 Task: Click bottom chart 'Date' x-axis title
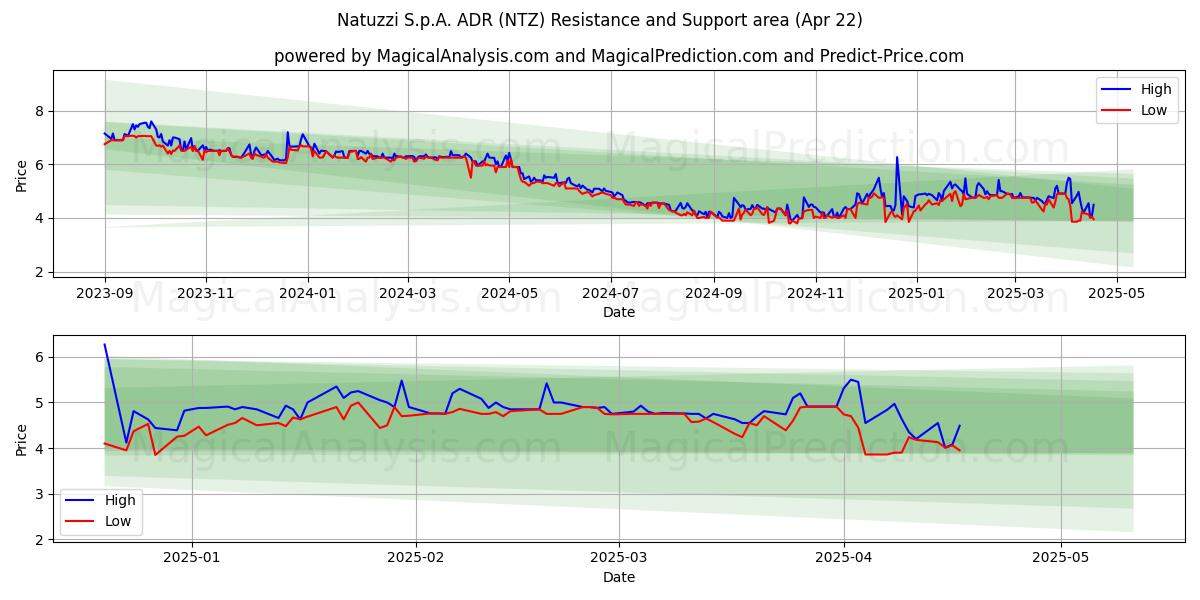click(619, 577)
